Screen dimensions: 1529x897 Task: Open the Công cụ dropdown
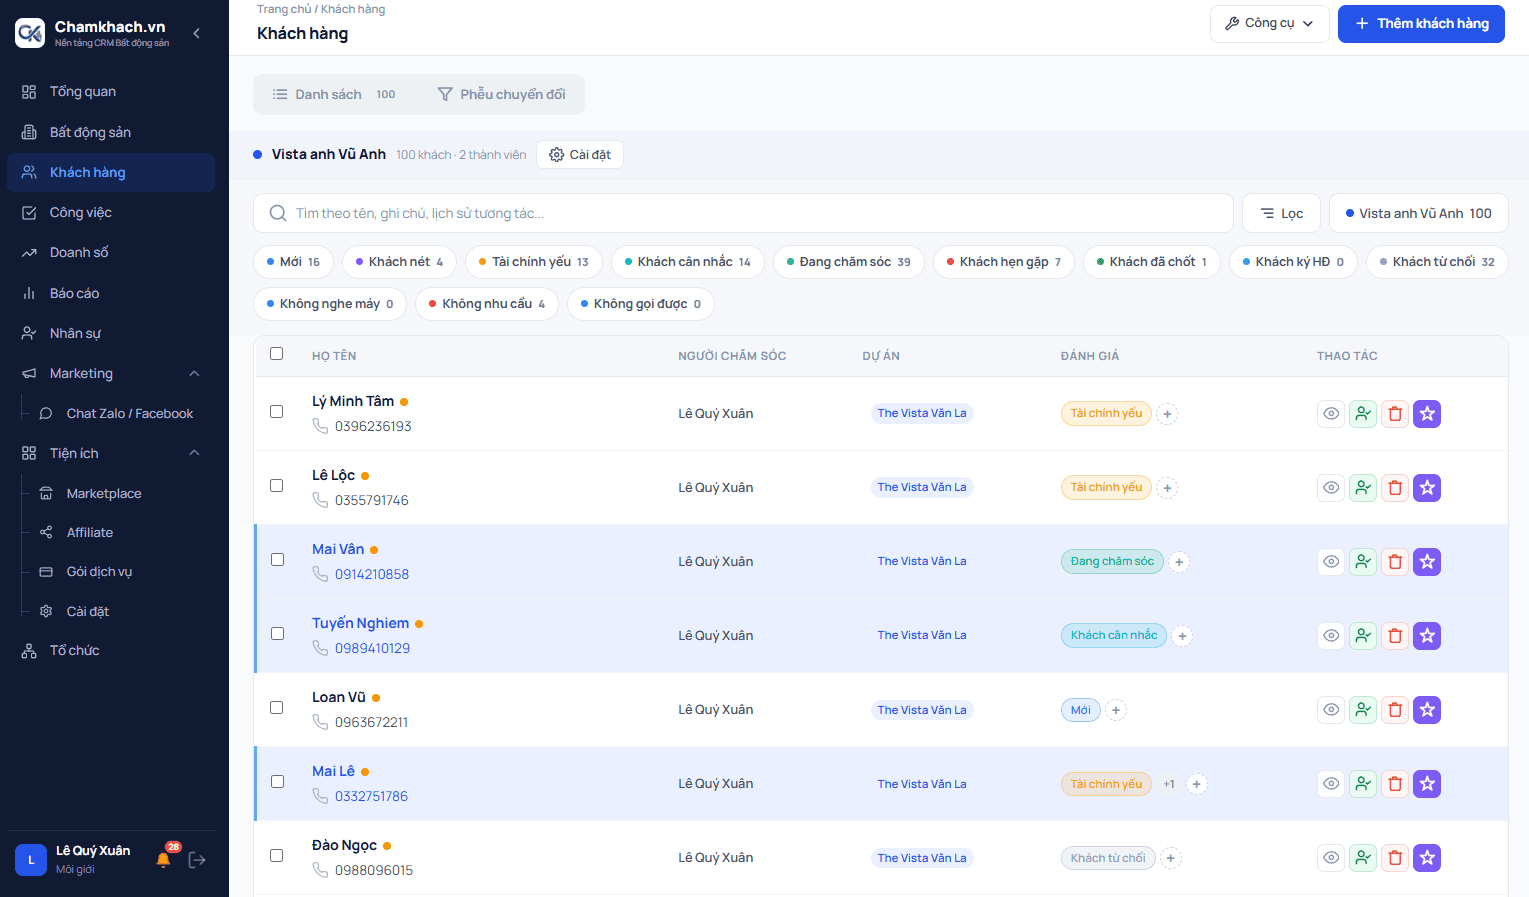tap(1269, 23)
